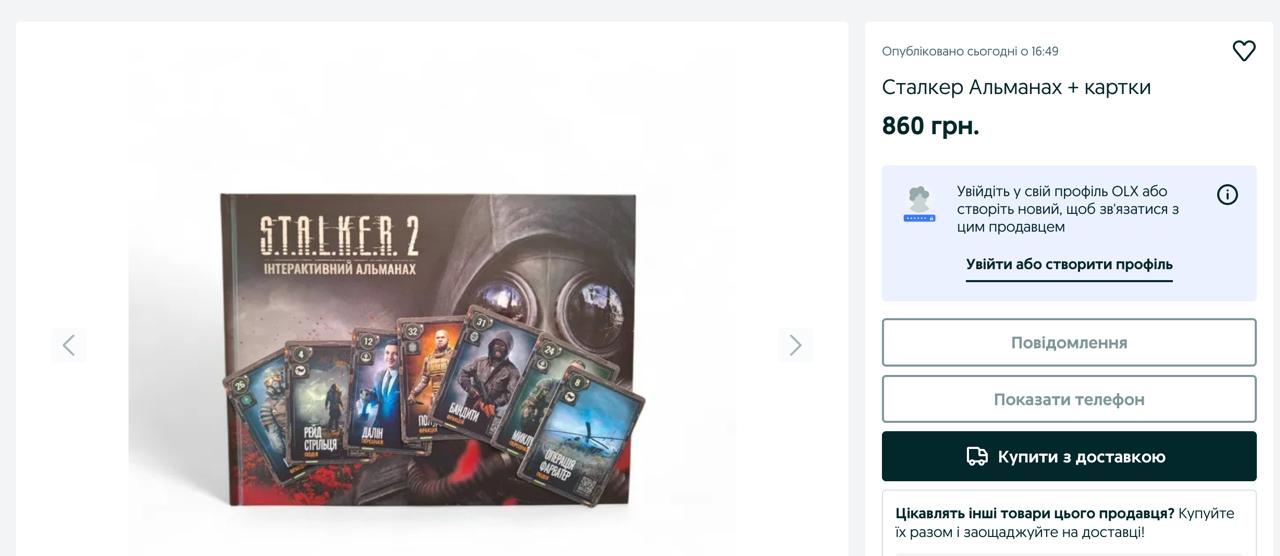The width and height of the screenshot is (1280, 556).
Task: Click the profile avatar icon in login notice
Action: pos(919,204)
